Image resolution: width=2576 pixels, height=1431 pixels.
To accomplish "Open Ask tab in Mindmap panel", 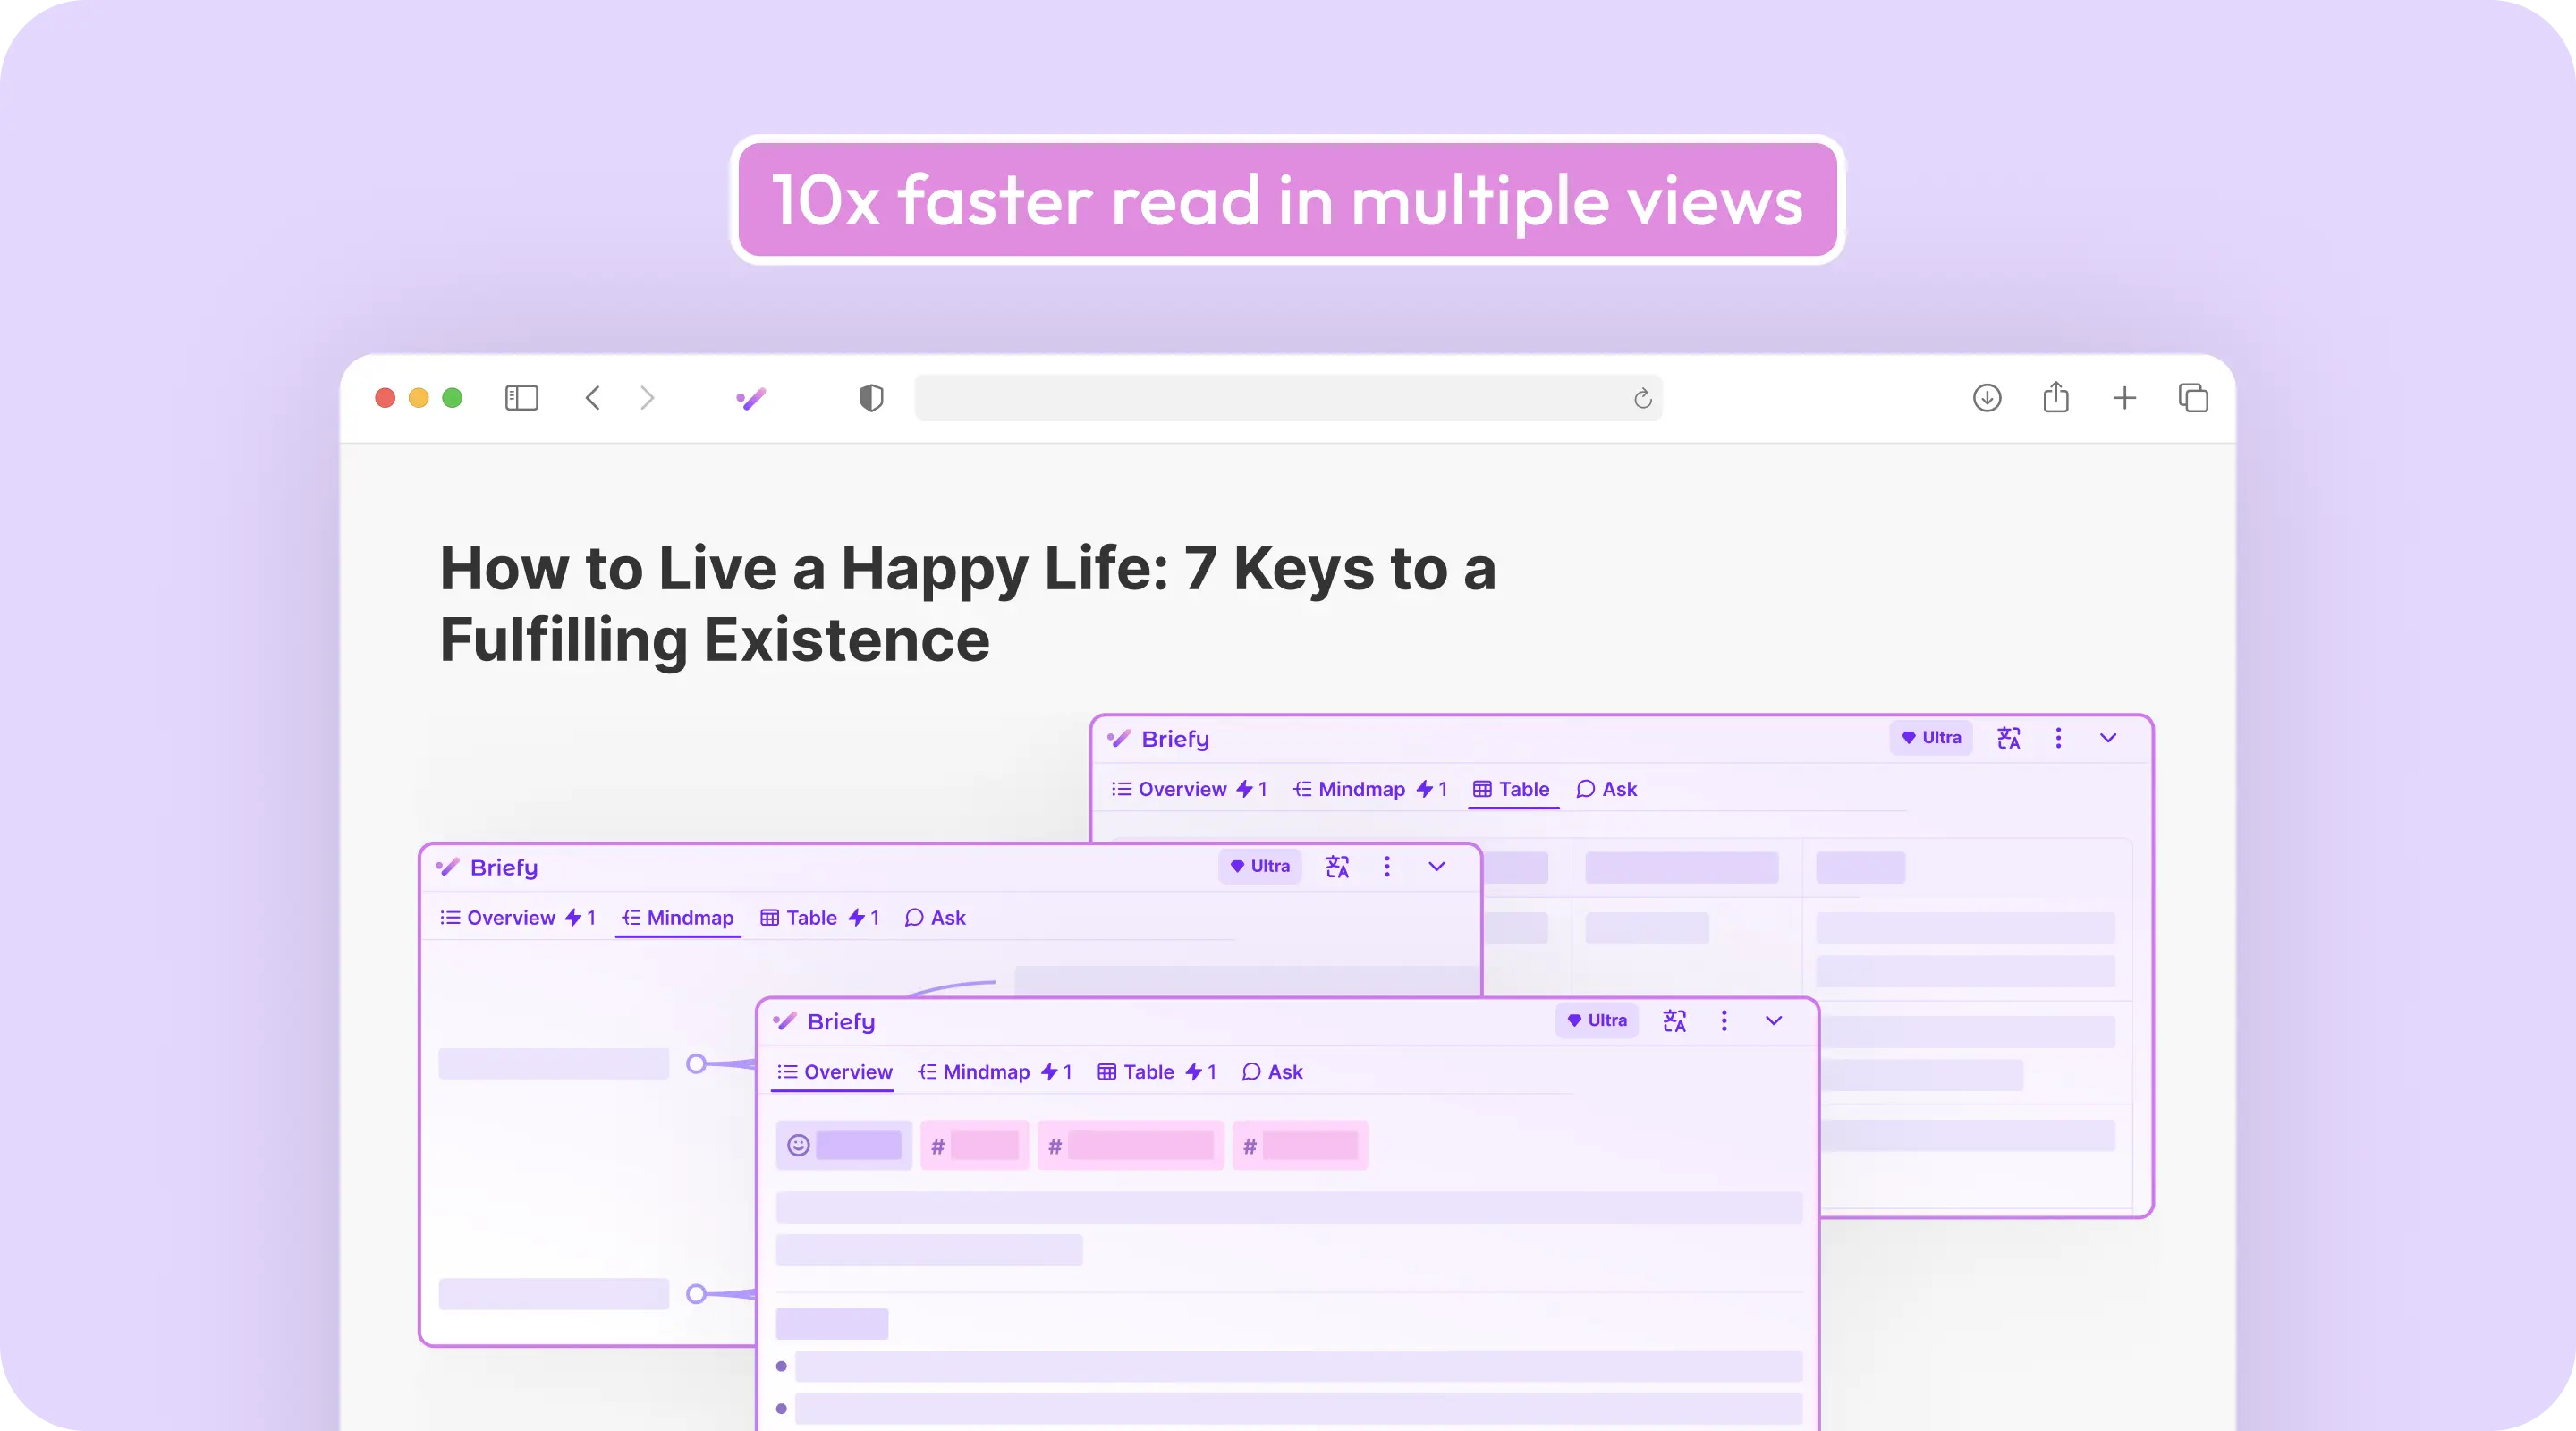I will tap(935, 917).
